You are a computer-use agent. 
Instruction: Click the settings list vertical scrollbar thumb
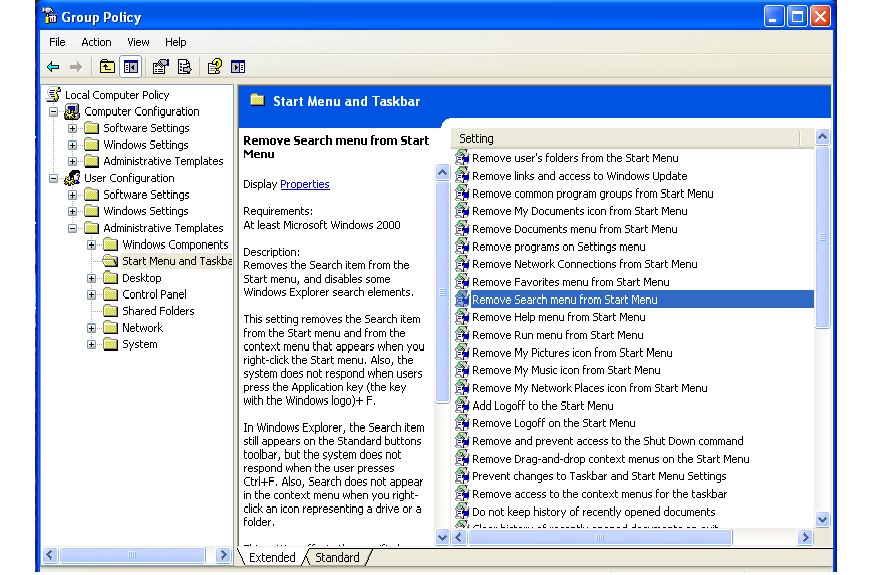822,237
